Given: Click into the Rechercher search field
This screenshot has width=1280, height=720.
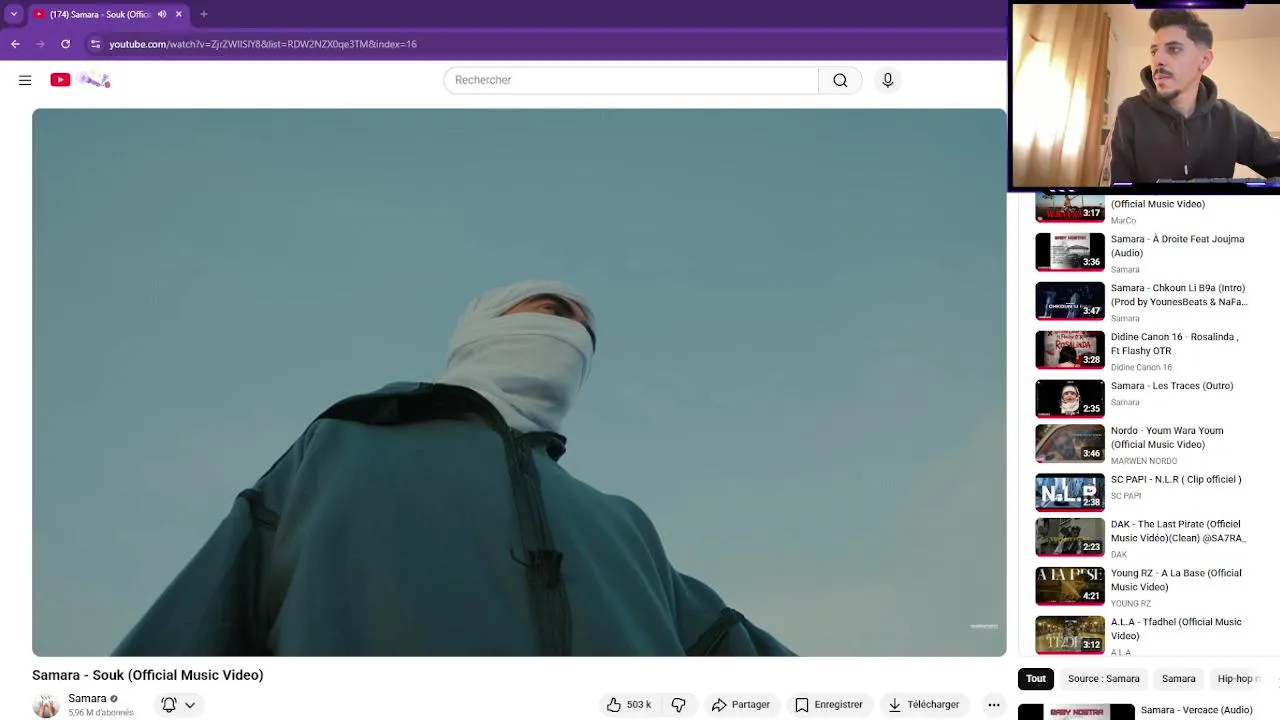Looking at the screenshot, I should 631,80.
